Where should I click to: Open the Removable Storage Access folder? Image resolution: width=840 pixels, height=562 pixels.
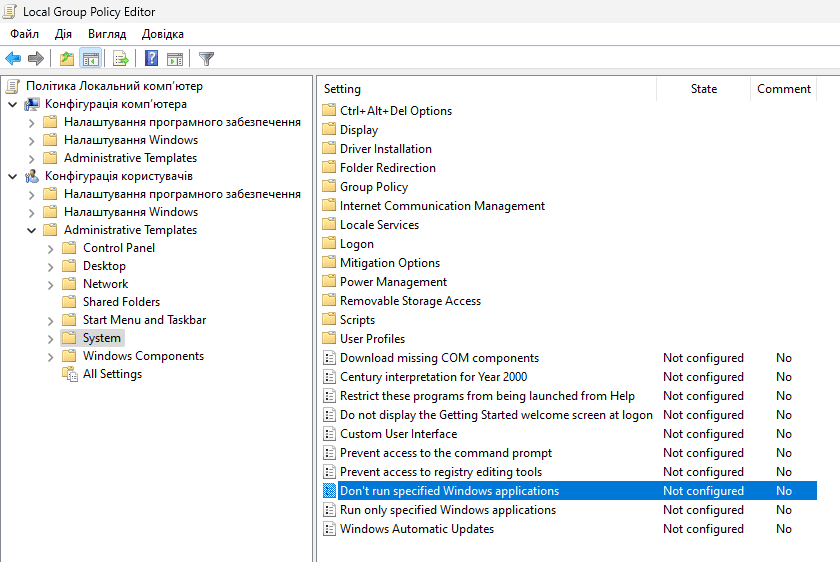click(410, 301)
